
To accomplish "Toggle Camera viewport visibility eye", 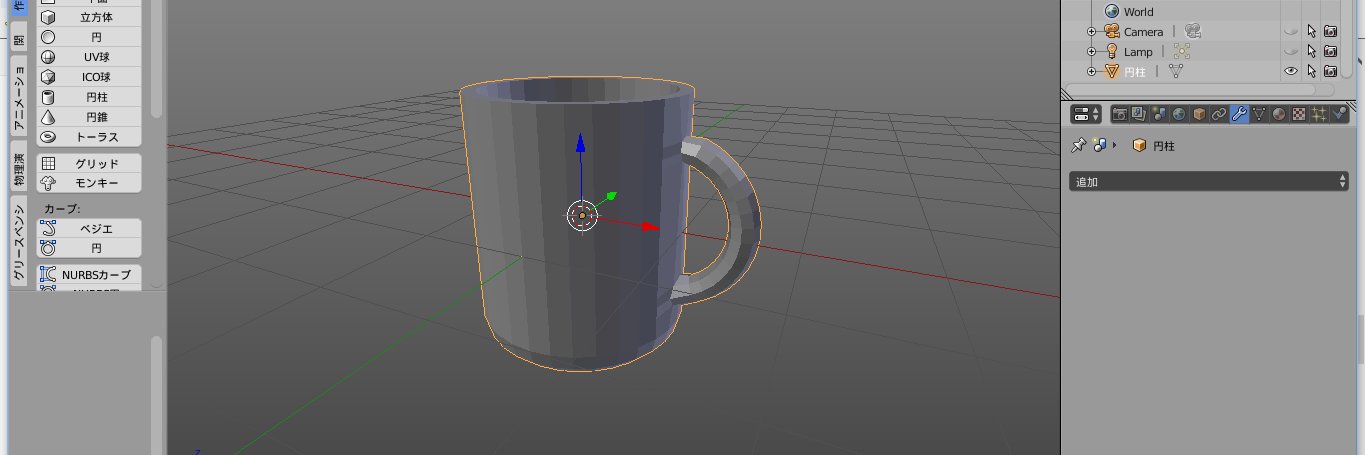I will click(1290, 32).
